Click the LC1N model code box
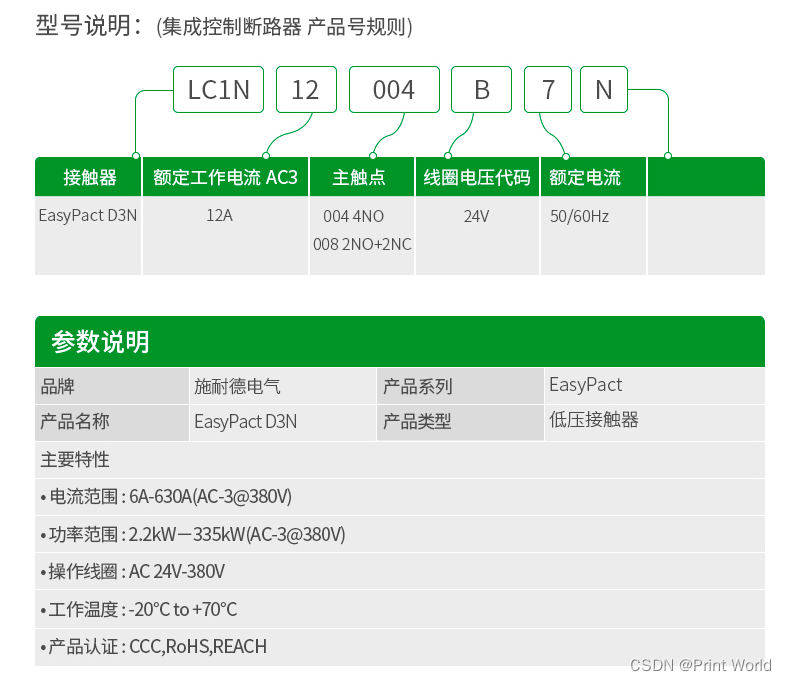Image resolution: width=787 pixels, height=681 pixels. coord(218,90)
